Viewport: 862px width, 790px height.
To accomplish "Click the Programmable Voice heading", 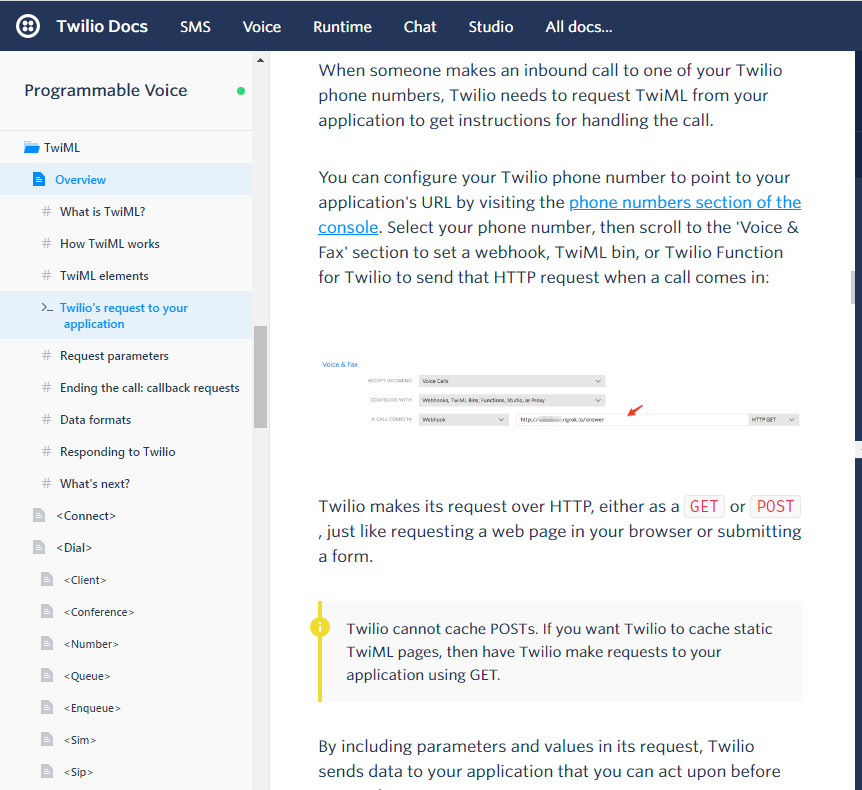I will [x=106, y=90].
